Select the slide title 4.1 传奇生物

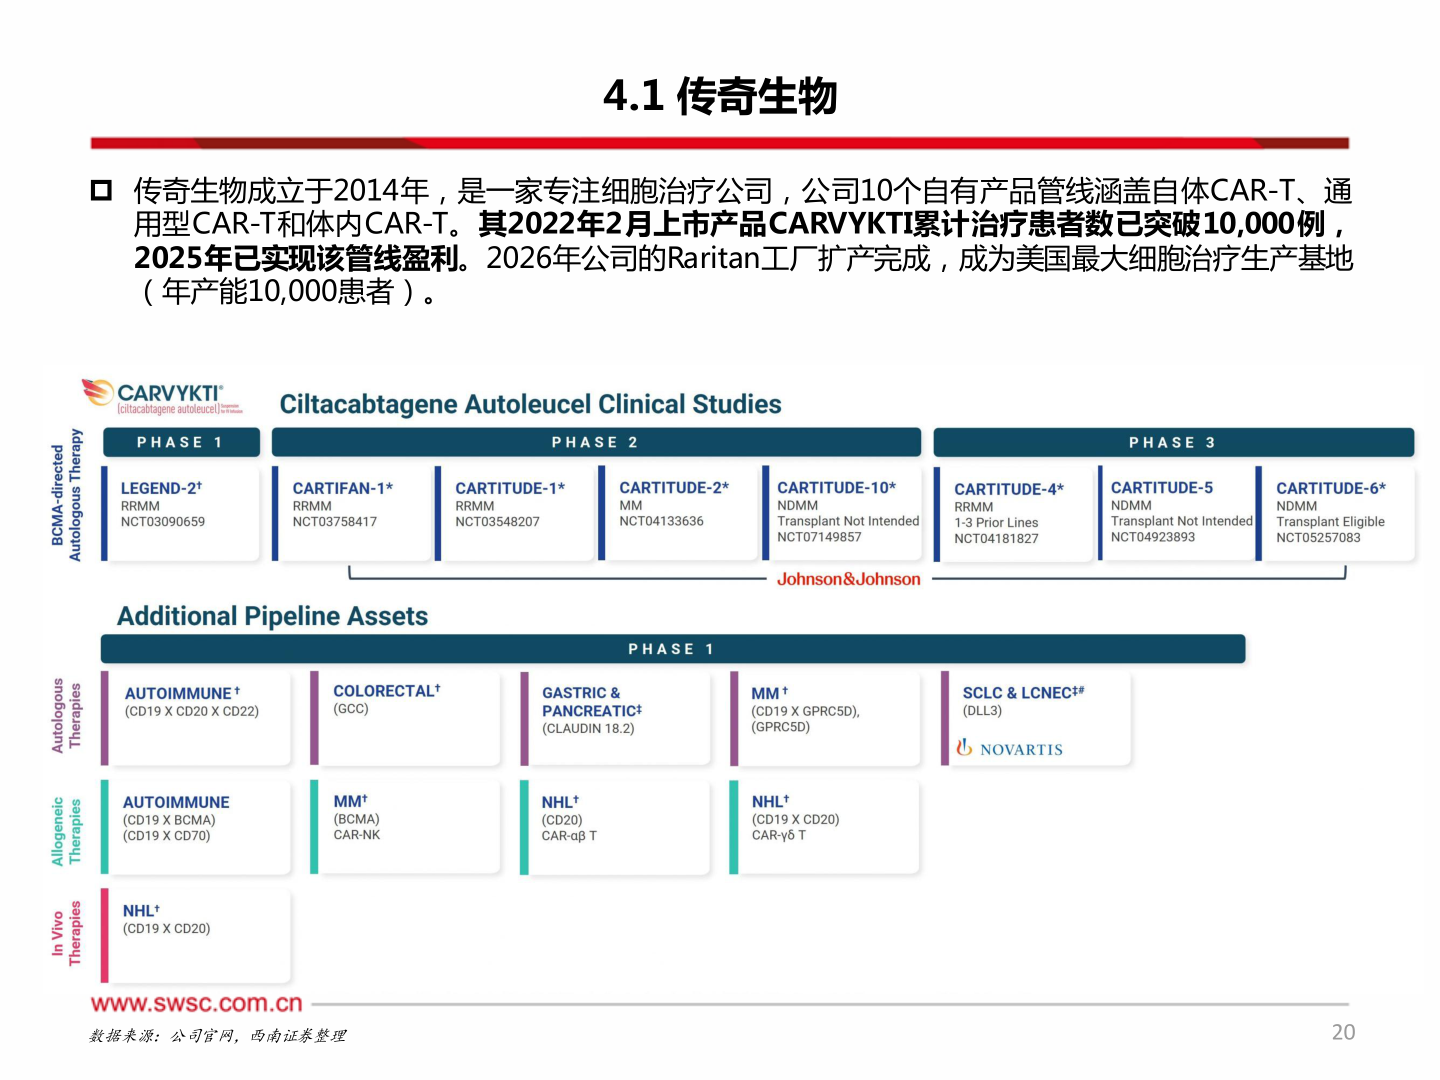point(720,96)
